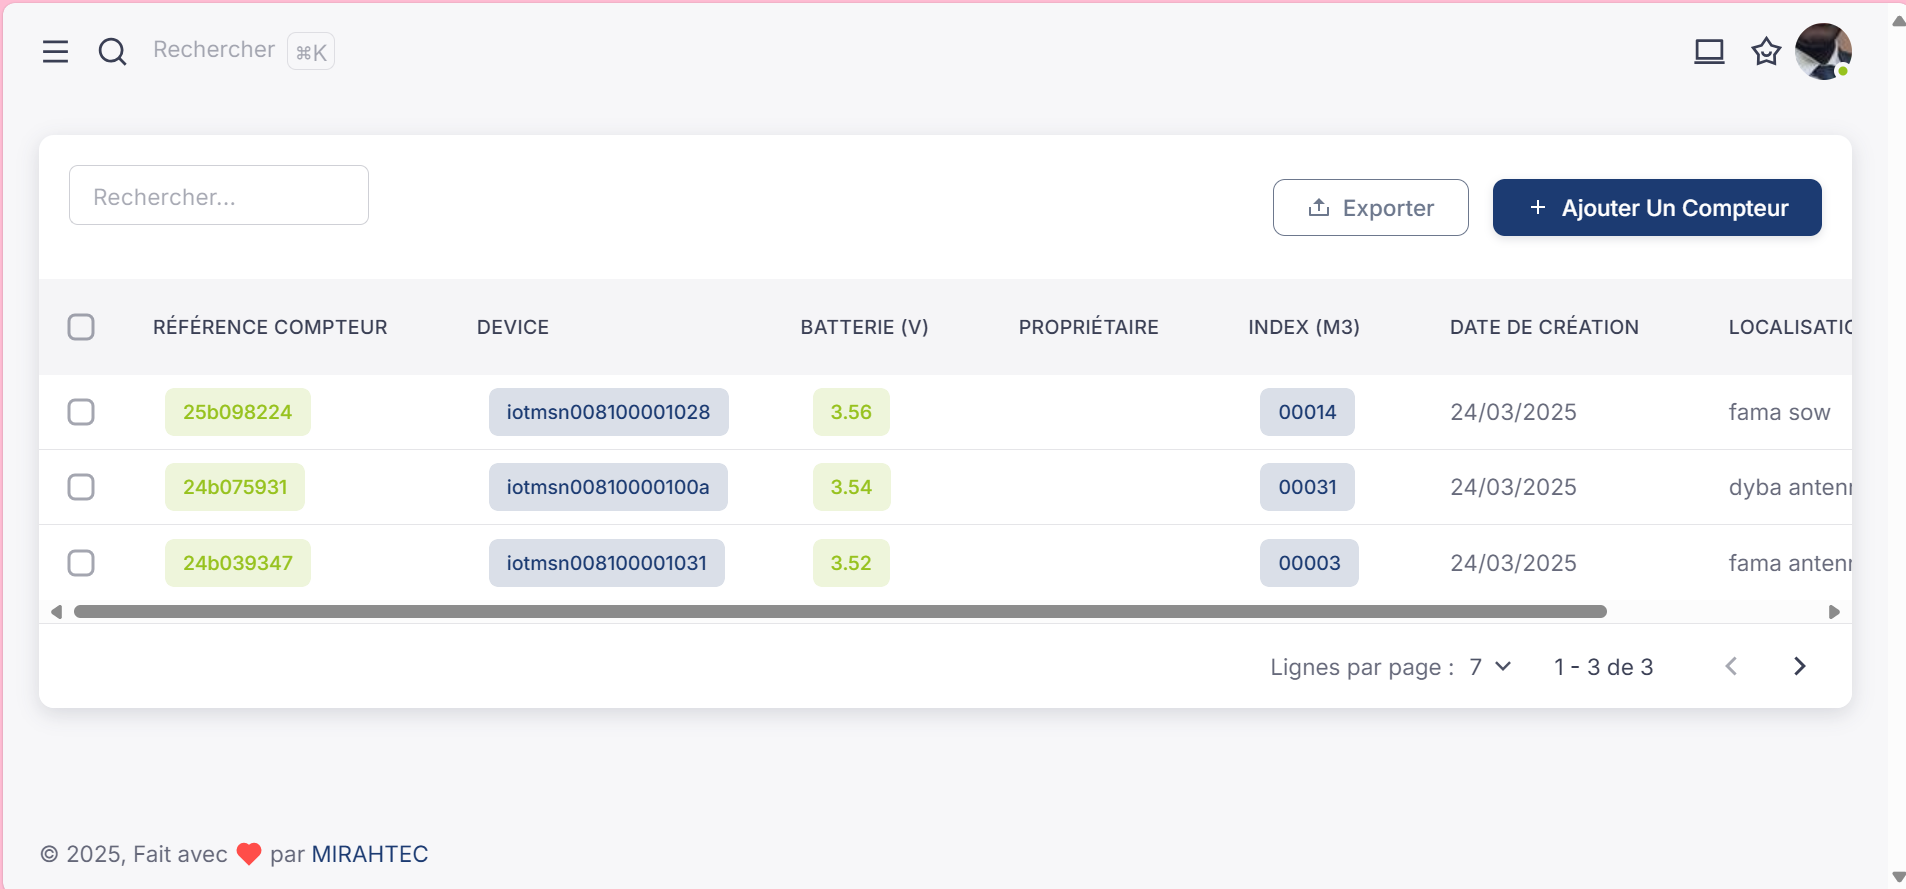
Task: Expand the Lignes par page dropdown
Action: coord(1490,667)
